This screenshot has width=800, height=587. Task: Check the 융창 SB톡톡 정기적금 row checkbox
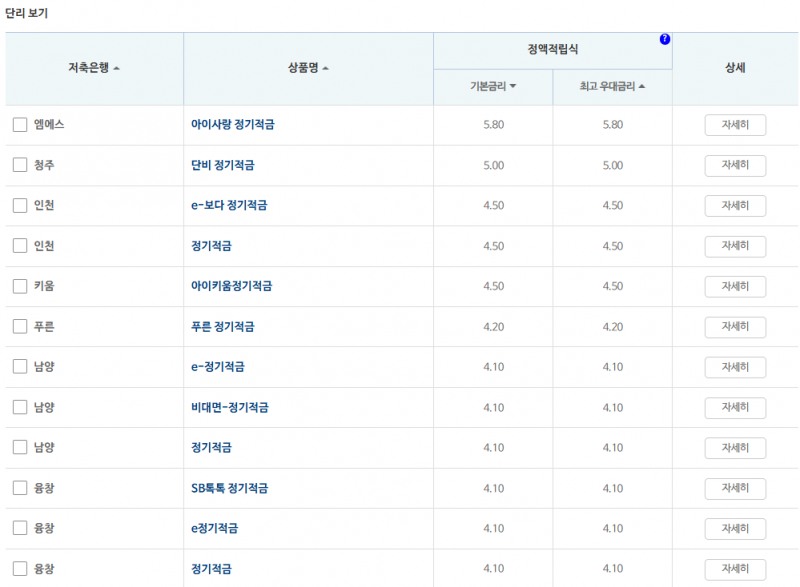(x=20, y=488)
